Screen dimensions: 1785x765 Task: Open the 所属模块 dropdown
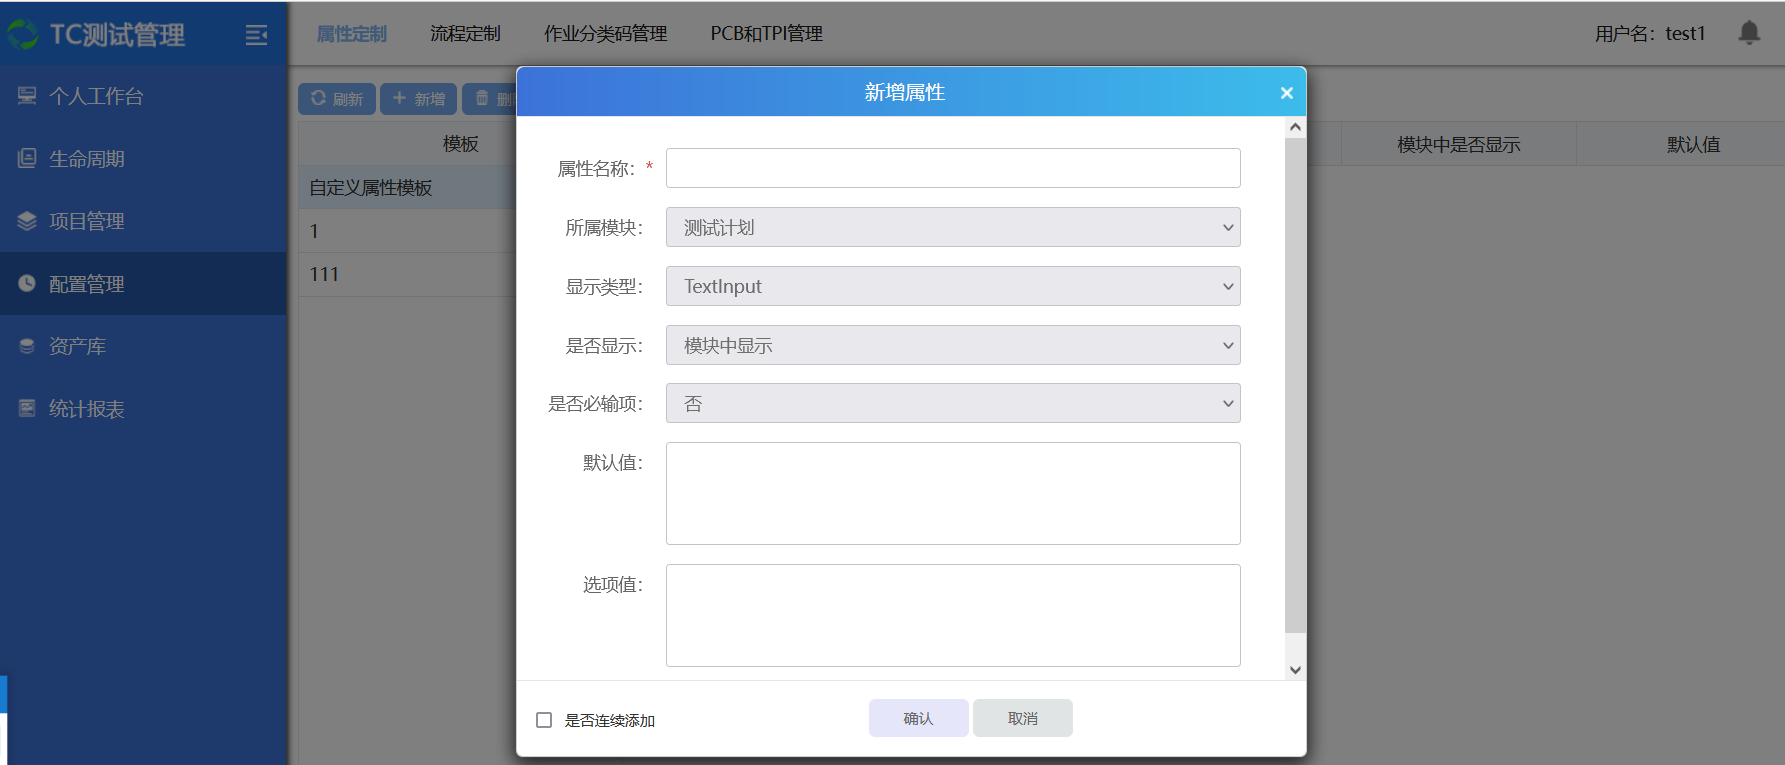[952, 227]
